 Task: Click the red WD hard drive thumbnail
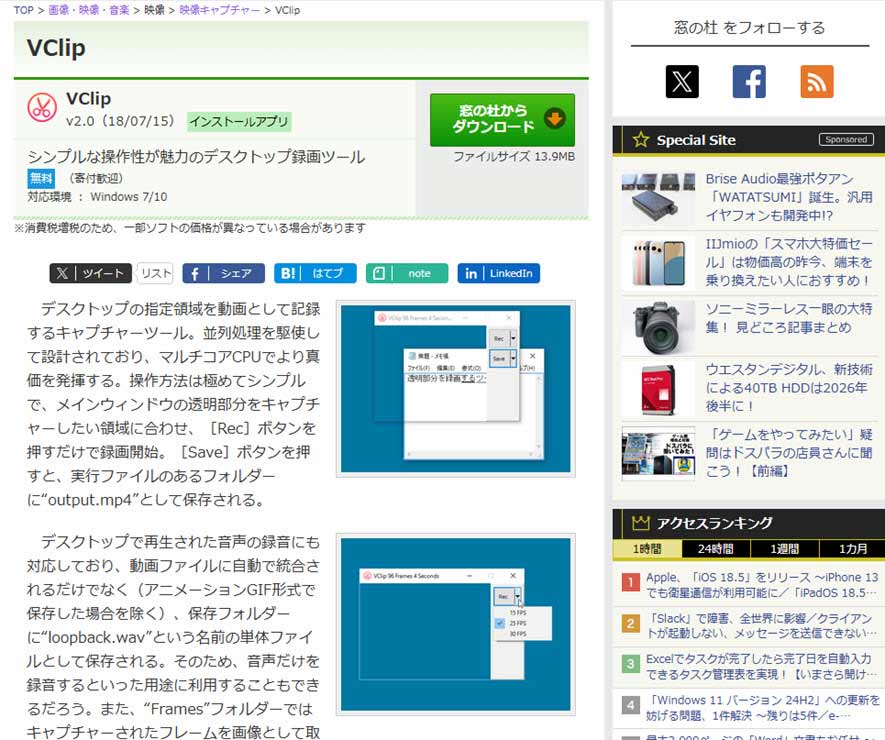[658, 391]
